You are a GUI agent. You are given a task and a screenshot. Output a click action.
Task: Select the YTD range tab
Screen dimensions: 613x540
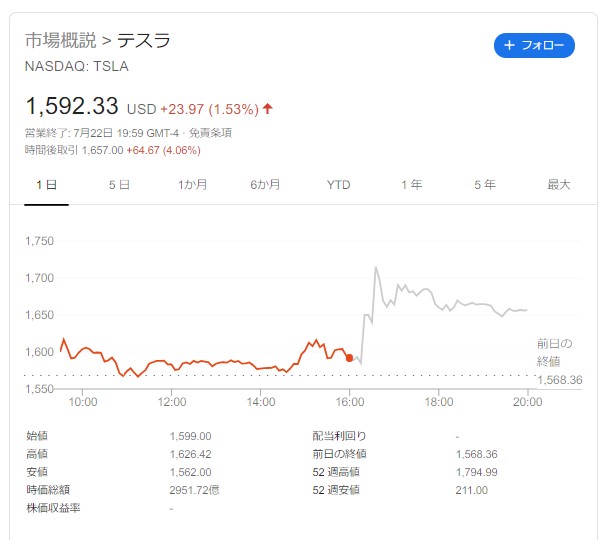click(x=339, y=185)
